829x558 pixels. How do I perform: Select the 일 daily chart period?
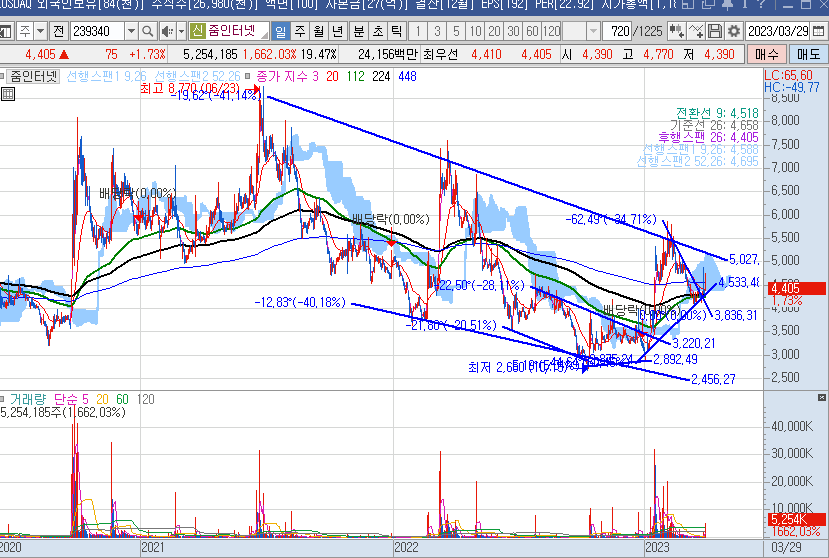click(281, 31)
